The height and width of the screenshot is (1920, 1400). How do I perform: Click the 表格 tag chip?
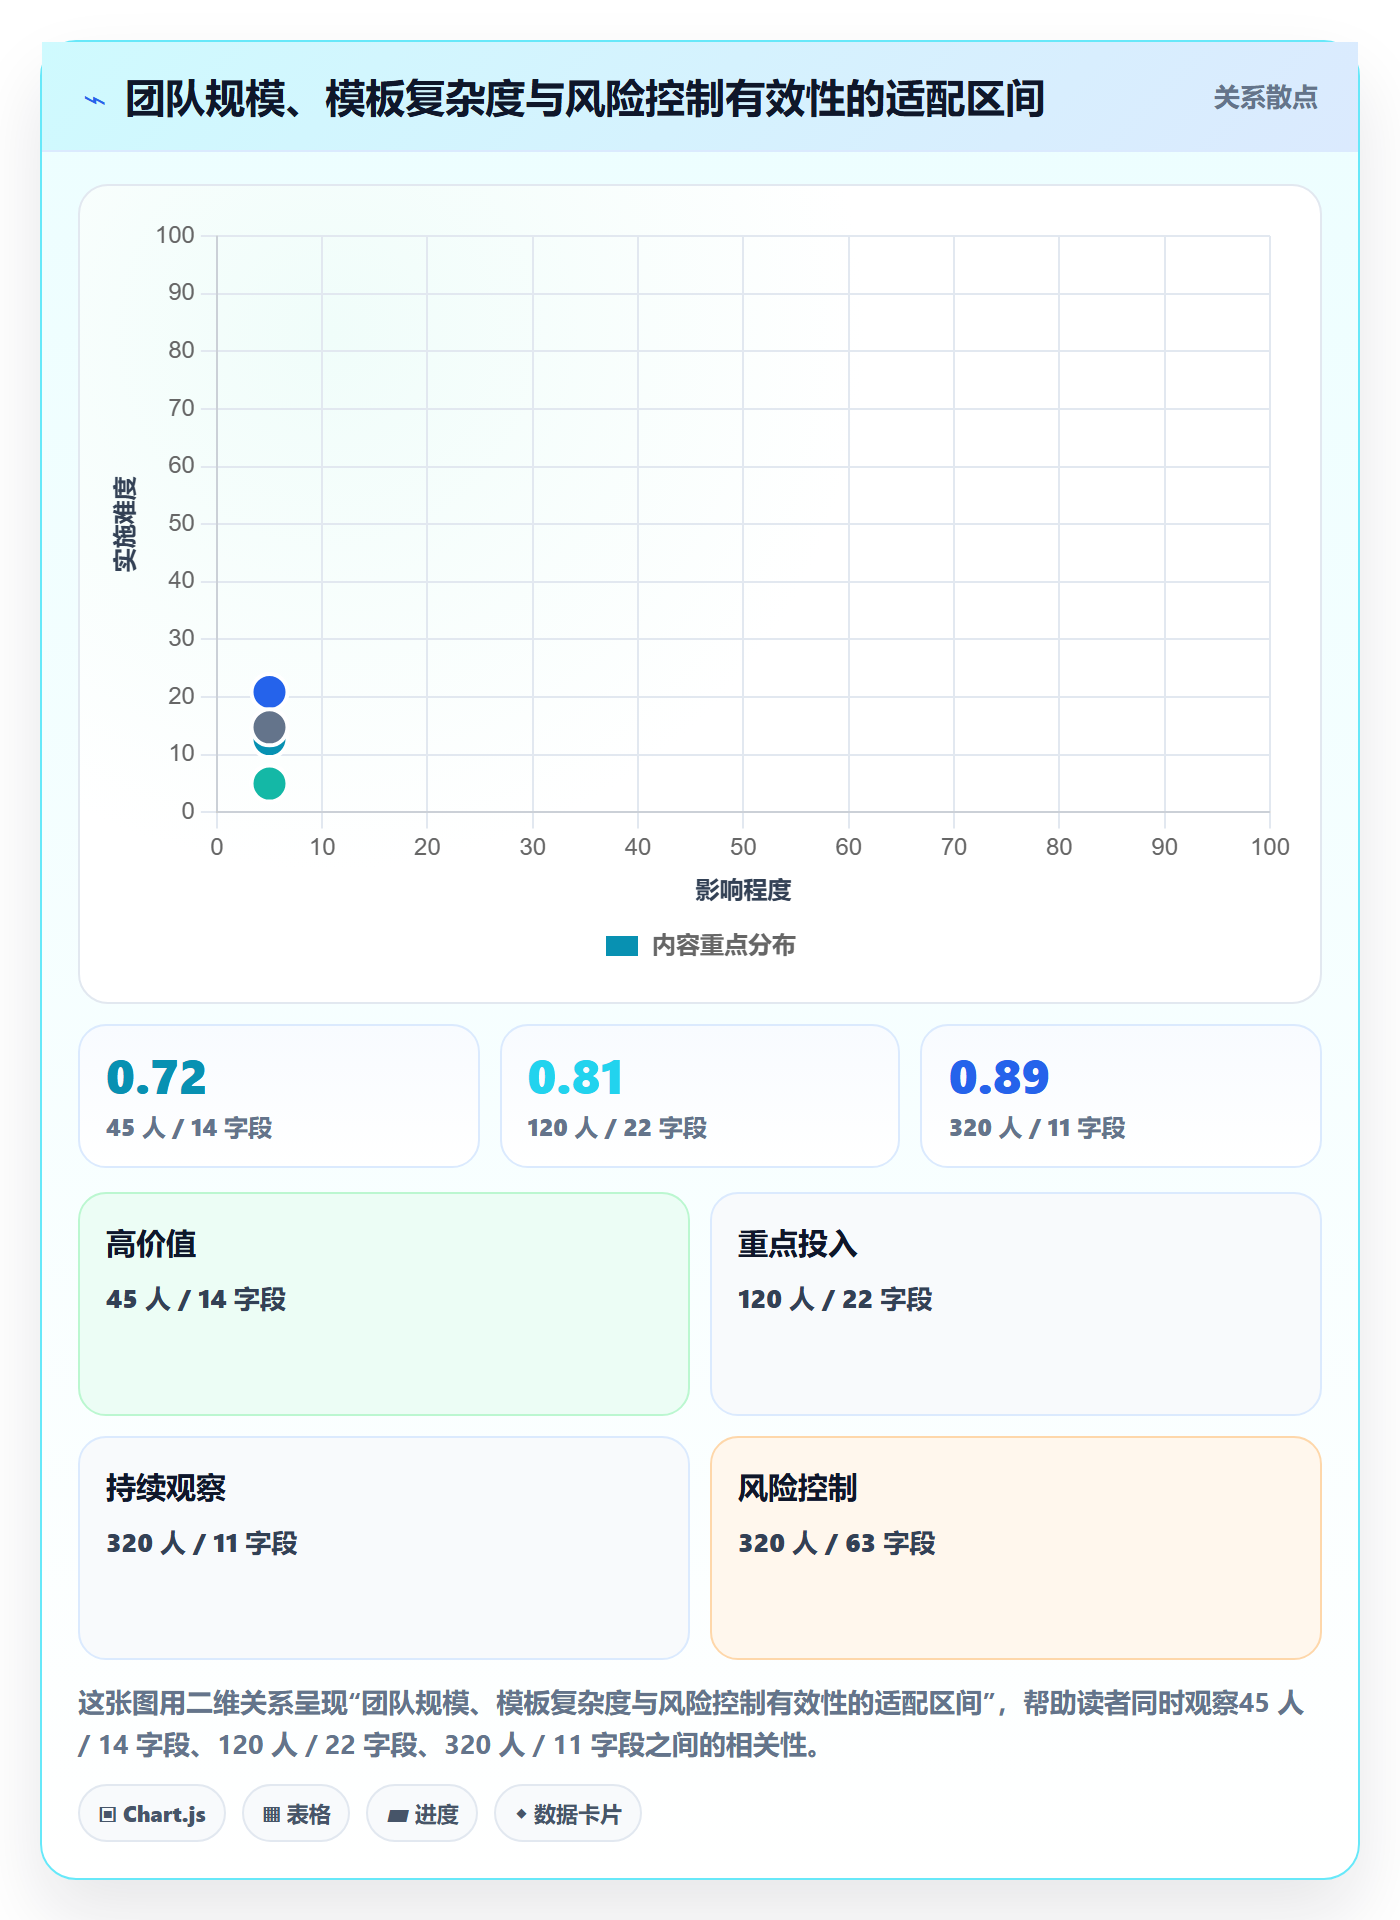pyautogui.click(x=296, y=1814)
